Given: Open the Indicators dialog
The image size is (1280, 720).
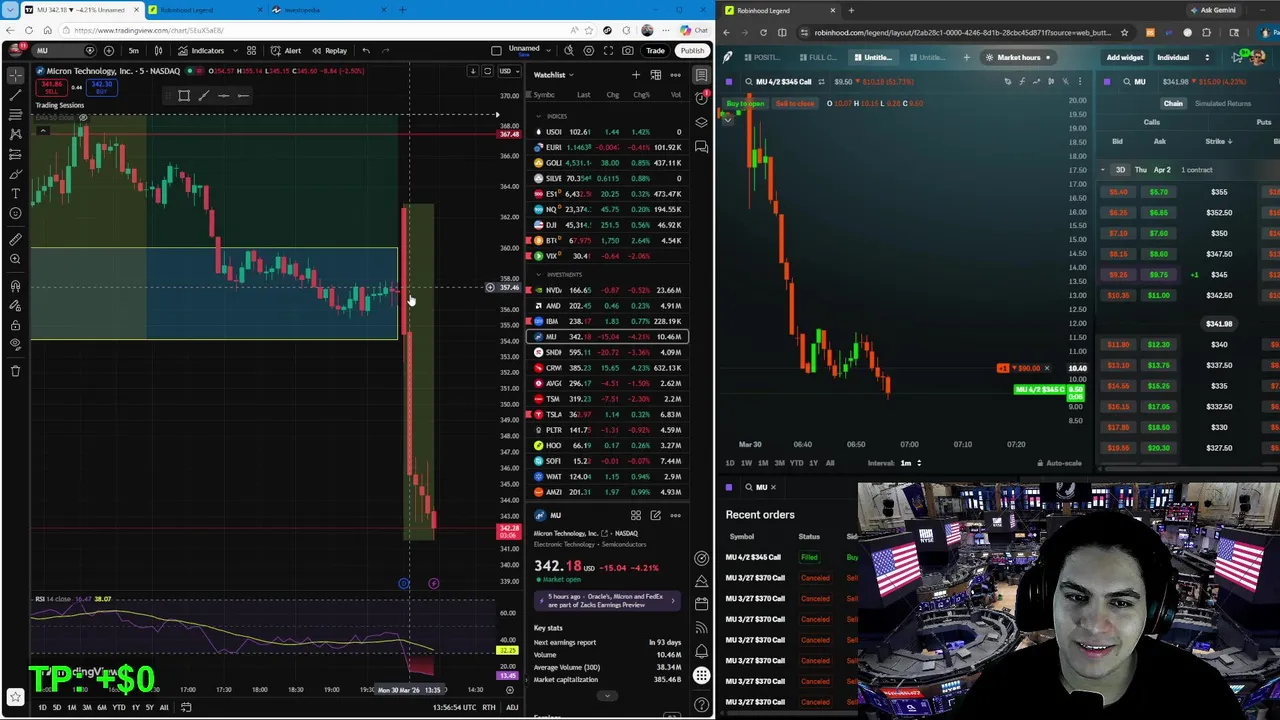Looking at the screenshot, I should [x=201, y=51].
